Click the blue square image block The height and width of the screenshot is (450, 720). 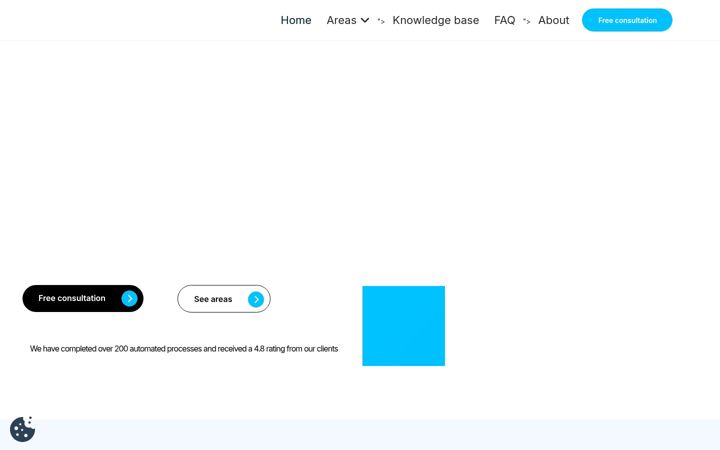click(x=404, y=326)
